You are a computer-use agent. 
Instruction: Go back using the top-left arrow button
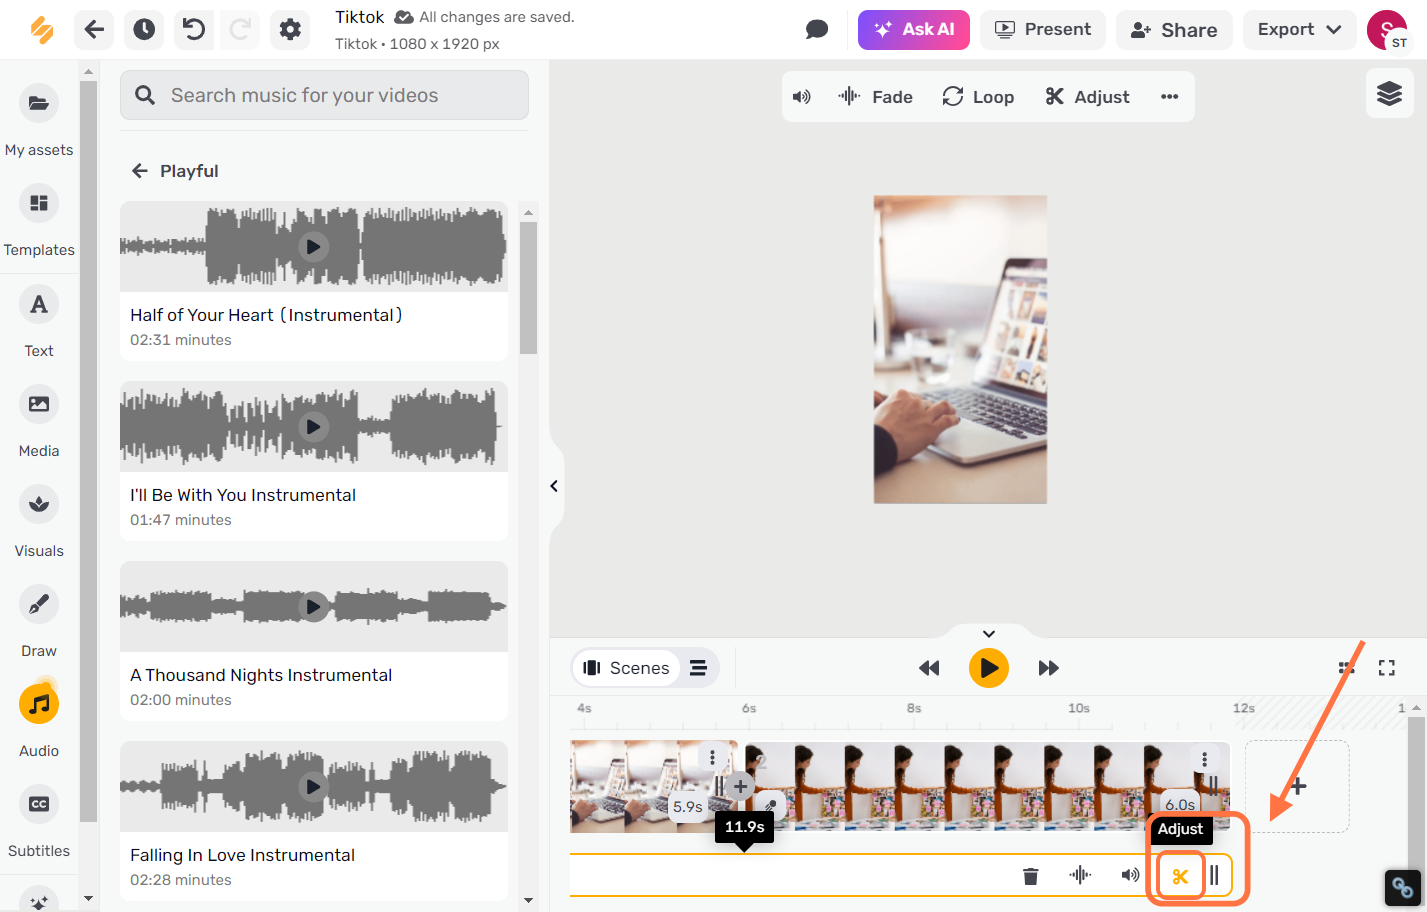click(x=94, y=30)
